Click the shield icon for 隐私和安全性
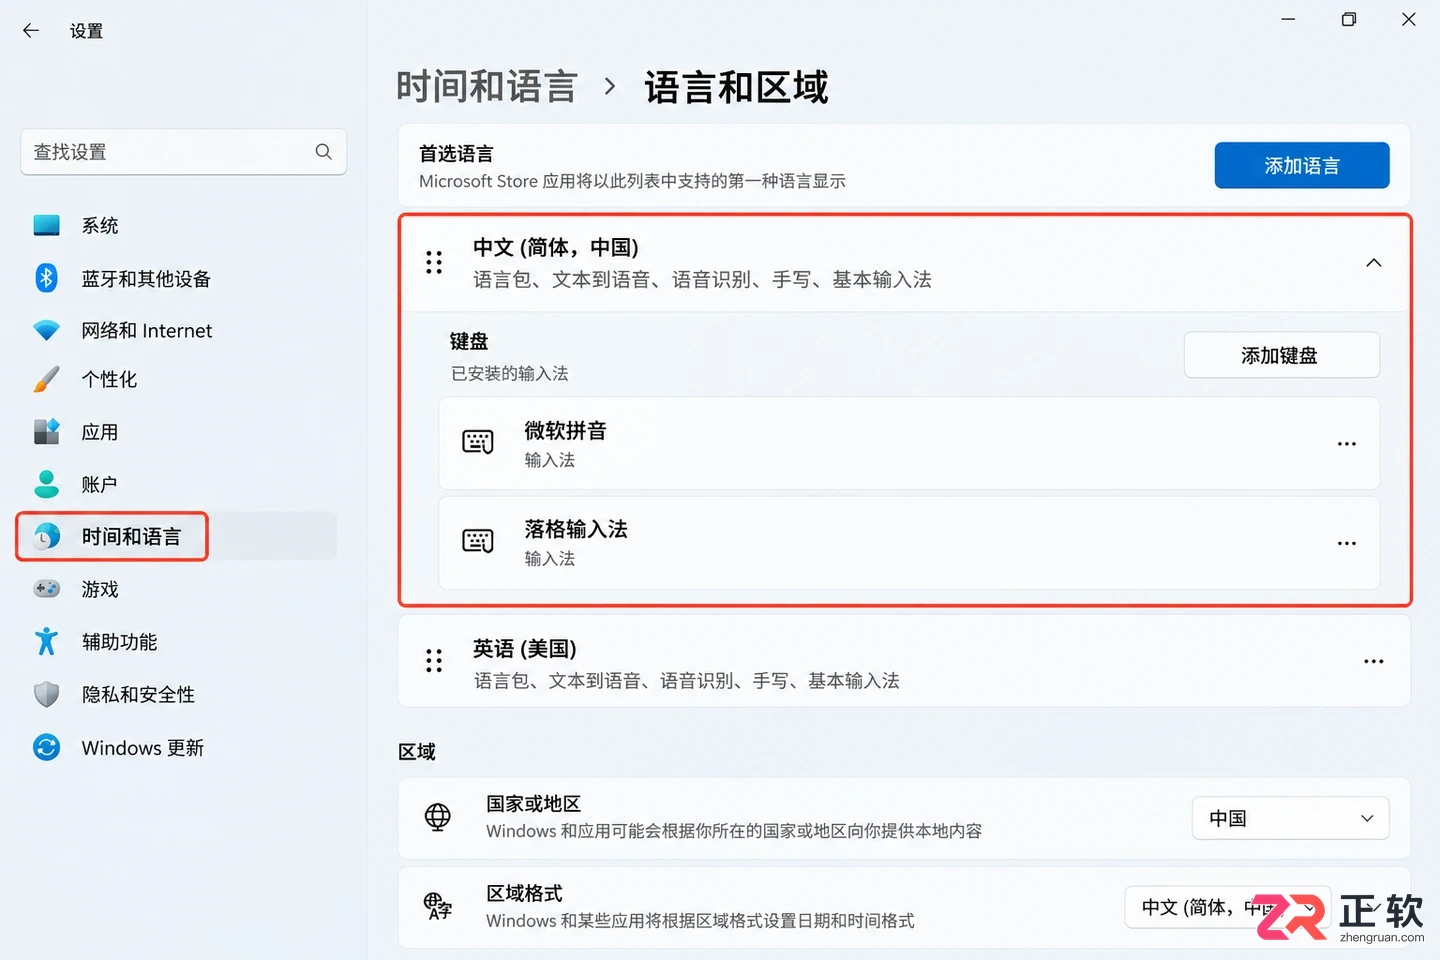 [x=46, y=694]
